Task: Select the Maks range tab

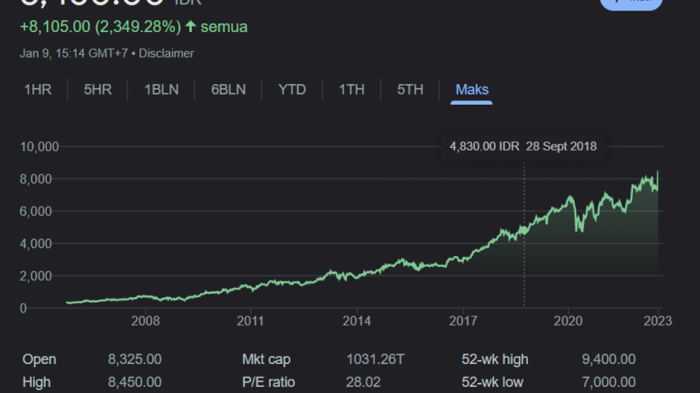Action: 472,90
